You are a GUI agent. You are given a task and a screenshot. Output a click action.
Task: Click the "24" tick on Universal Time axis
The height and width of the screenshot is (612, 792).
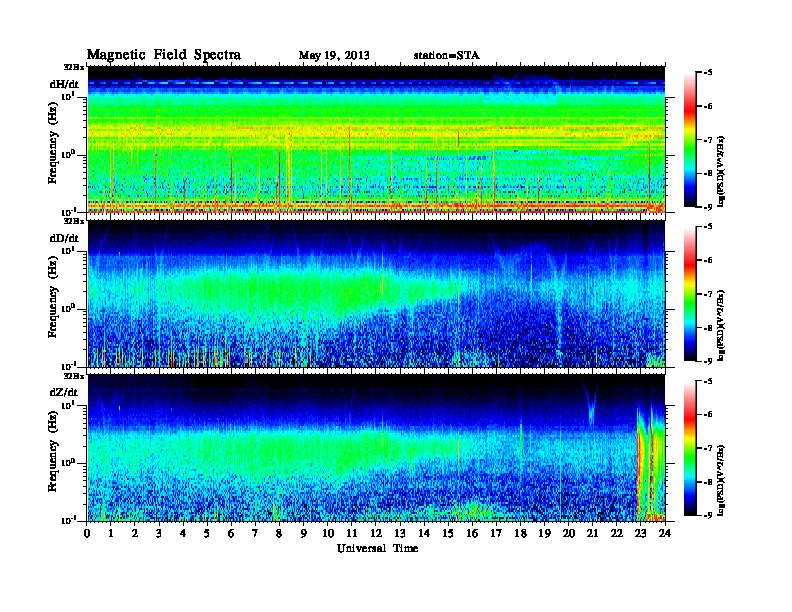[x=665, y=533]
